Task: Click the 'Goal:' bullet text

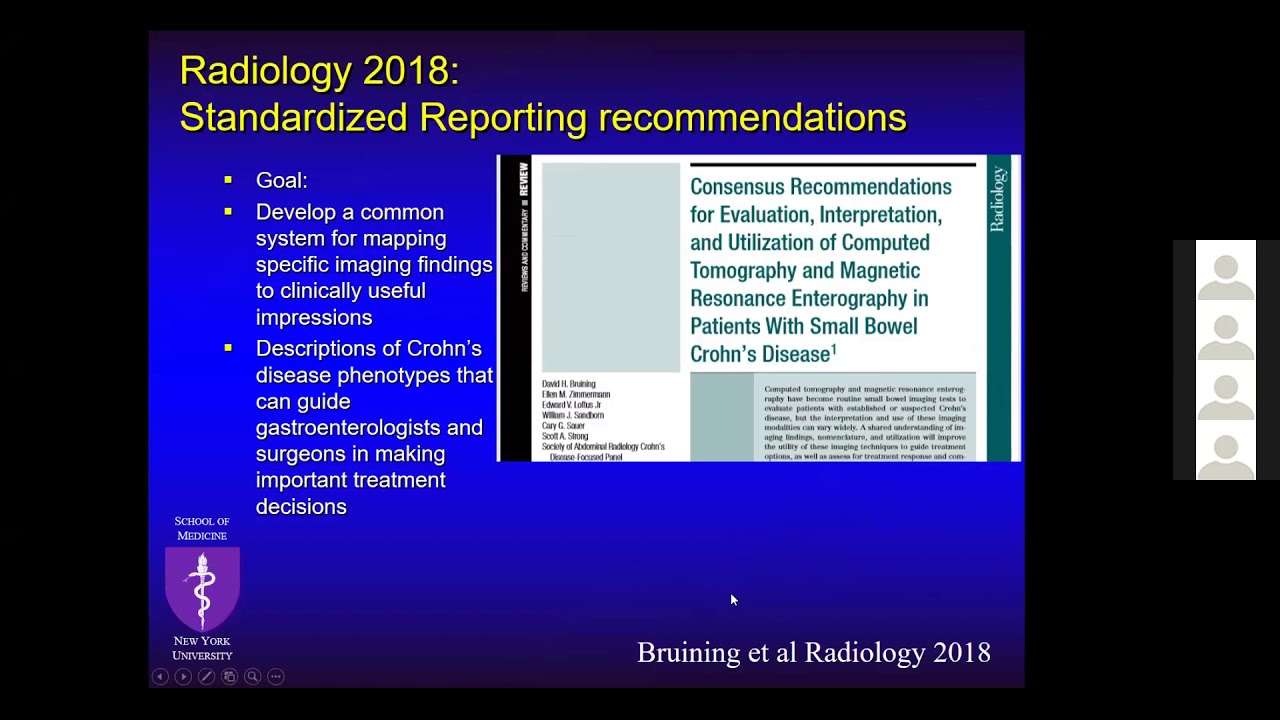Action: click(281, 181)
